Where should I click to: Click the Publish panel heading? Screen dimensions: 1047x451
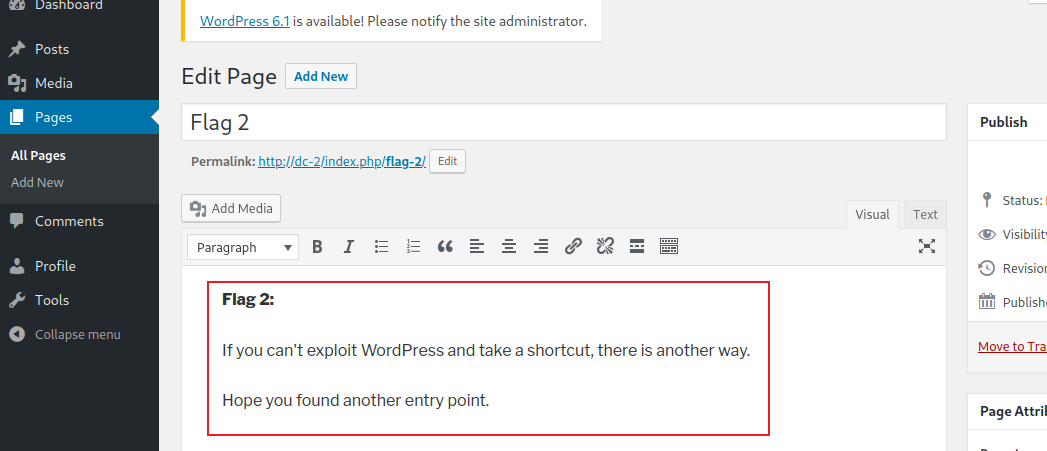tap(1004, 122)
